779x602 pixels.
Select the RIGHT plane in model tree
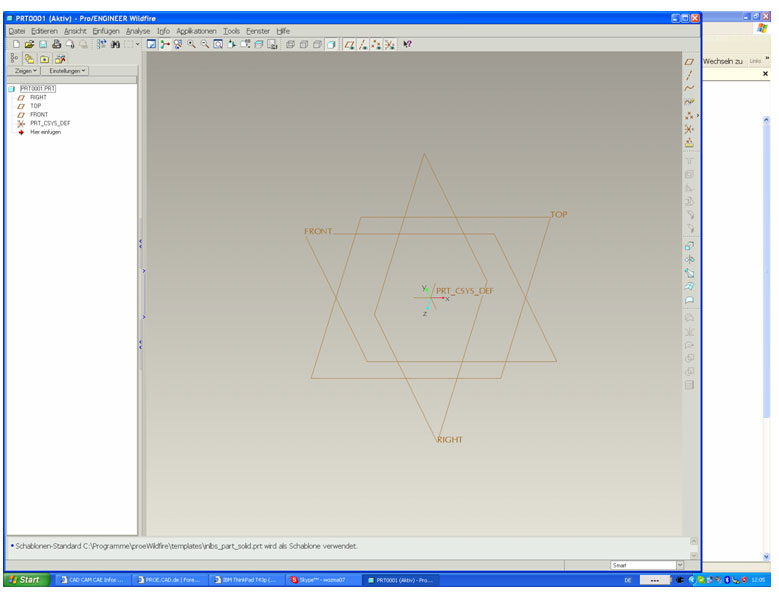point(38,97)
